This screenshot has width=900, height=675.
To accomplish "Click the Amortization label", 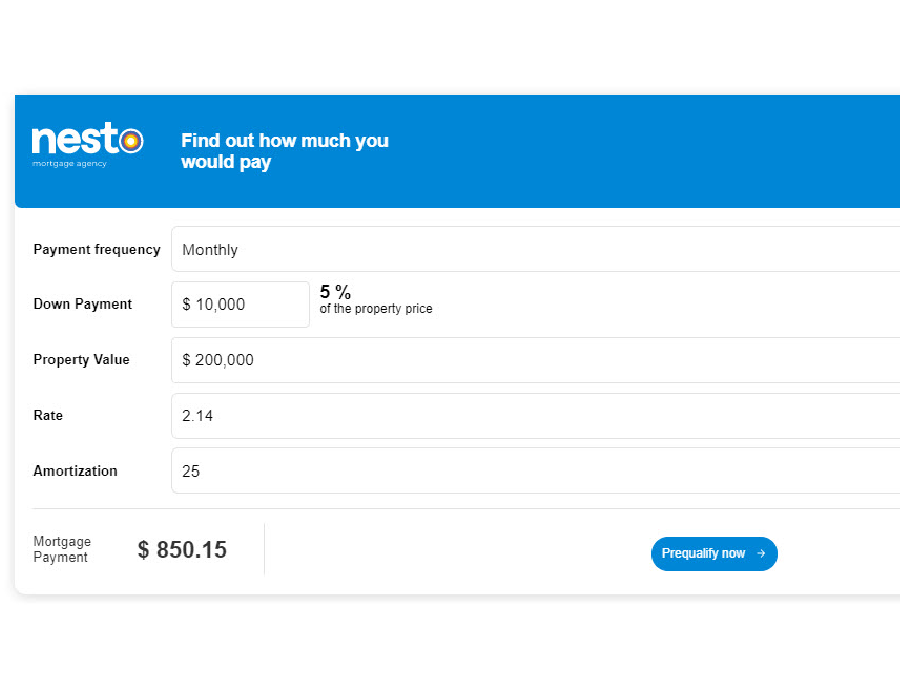I will [76, 471].
